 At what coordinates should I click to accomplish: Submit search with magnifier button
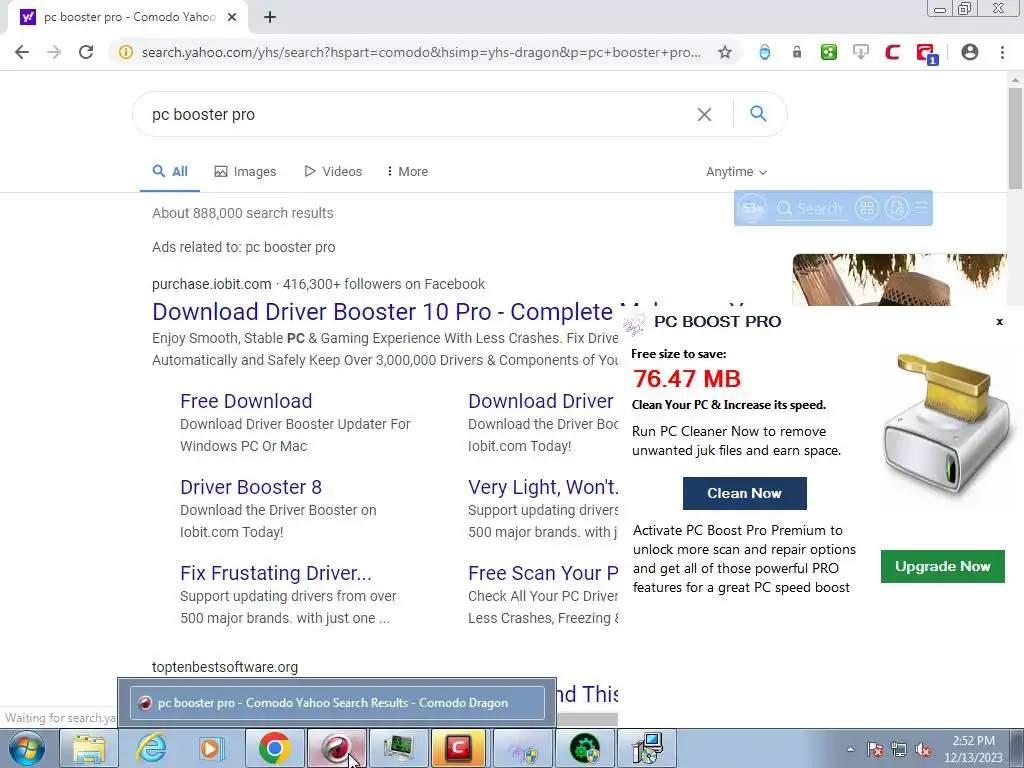click(x=758, y=114)
